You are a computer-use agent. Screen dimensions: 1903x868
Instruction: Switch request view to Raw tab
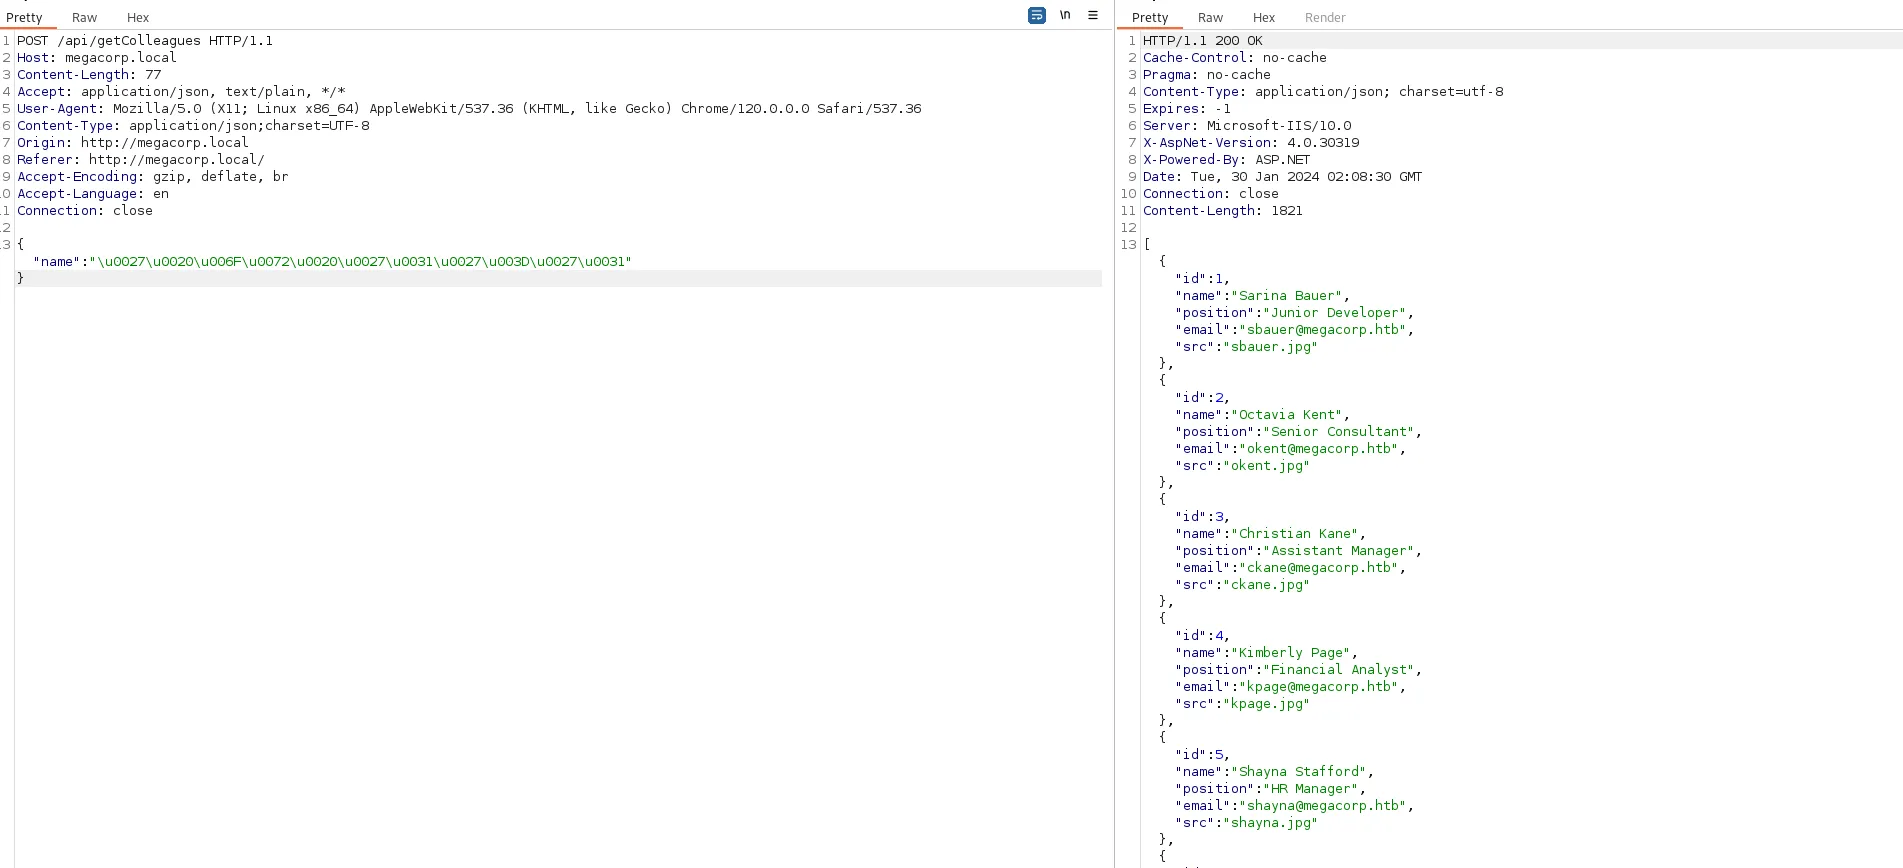pos(84,18)
